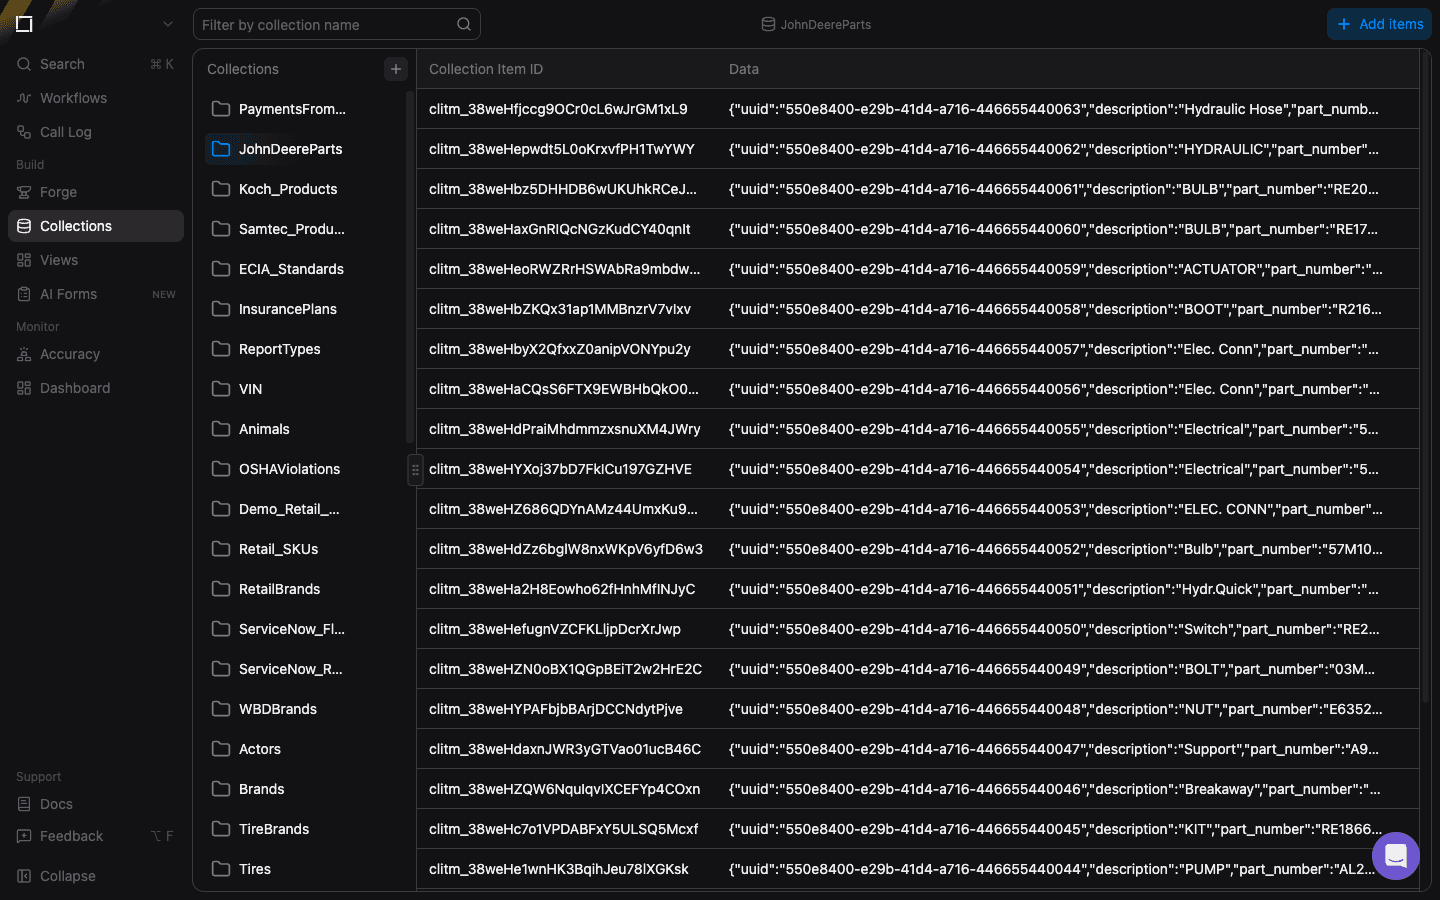The image size is (1440, 900).
Task: Open the Docs link
Action: (x=56, y=804)
